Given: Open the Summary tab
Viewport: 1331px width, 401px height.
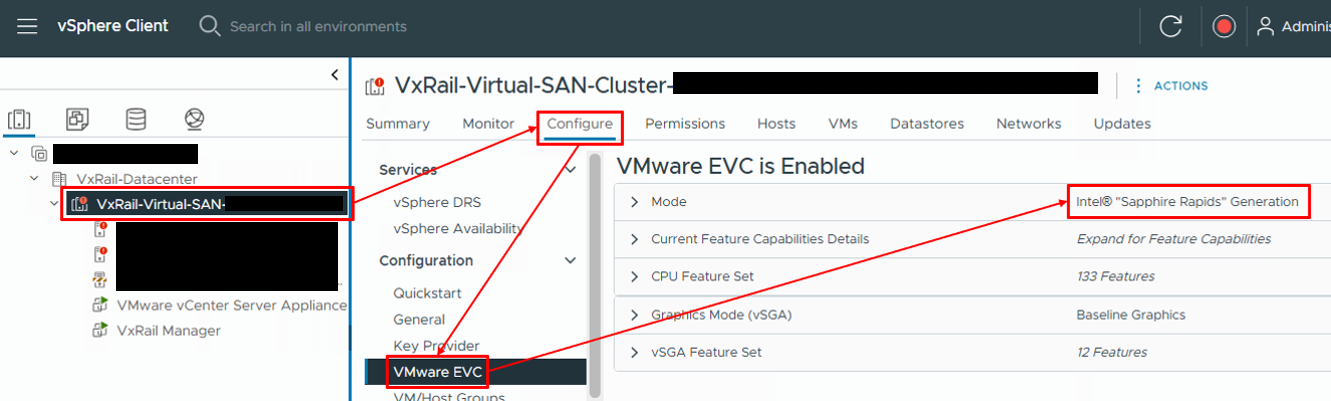Looking at the screenshot, I should point(398,124).
